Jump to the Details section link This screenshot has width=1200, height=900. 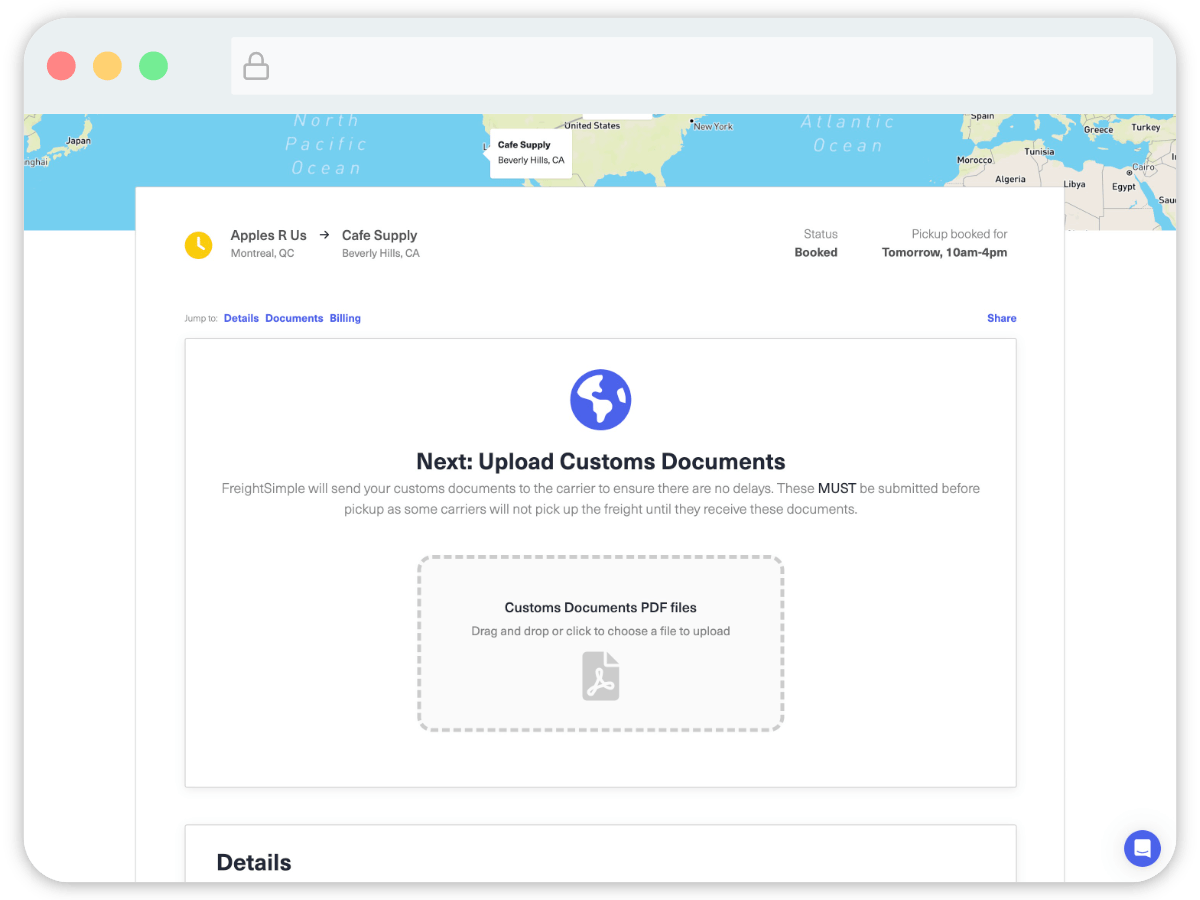click(x=241, y=318)
